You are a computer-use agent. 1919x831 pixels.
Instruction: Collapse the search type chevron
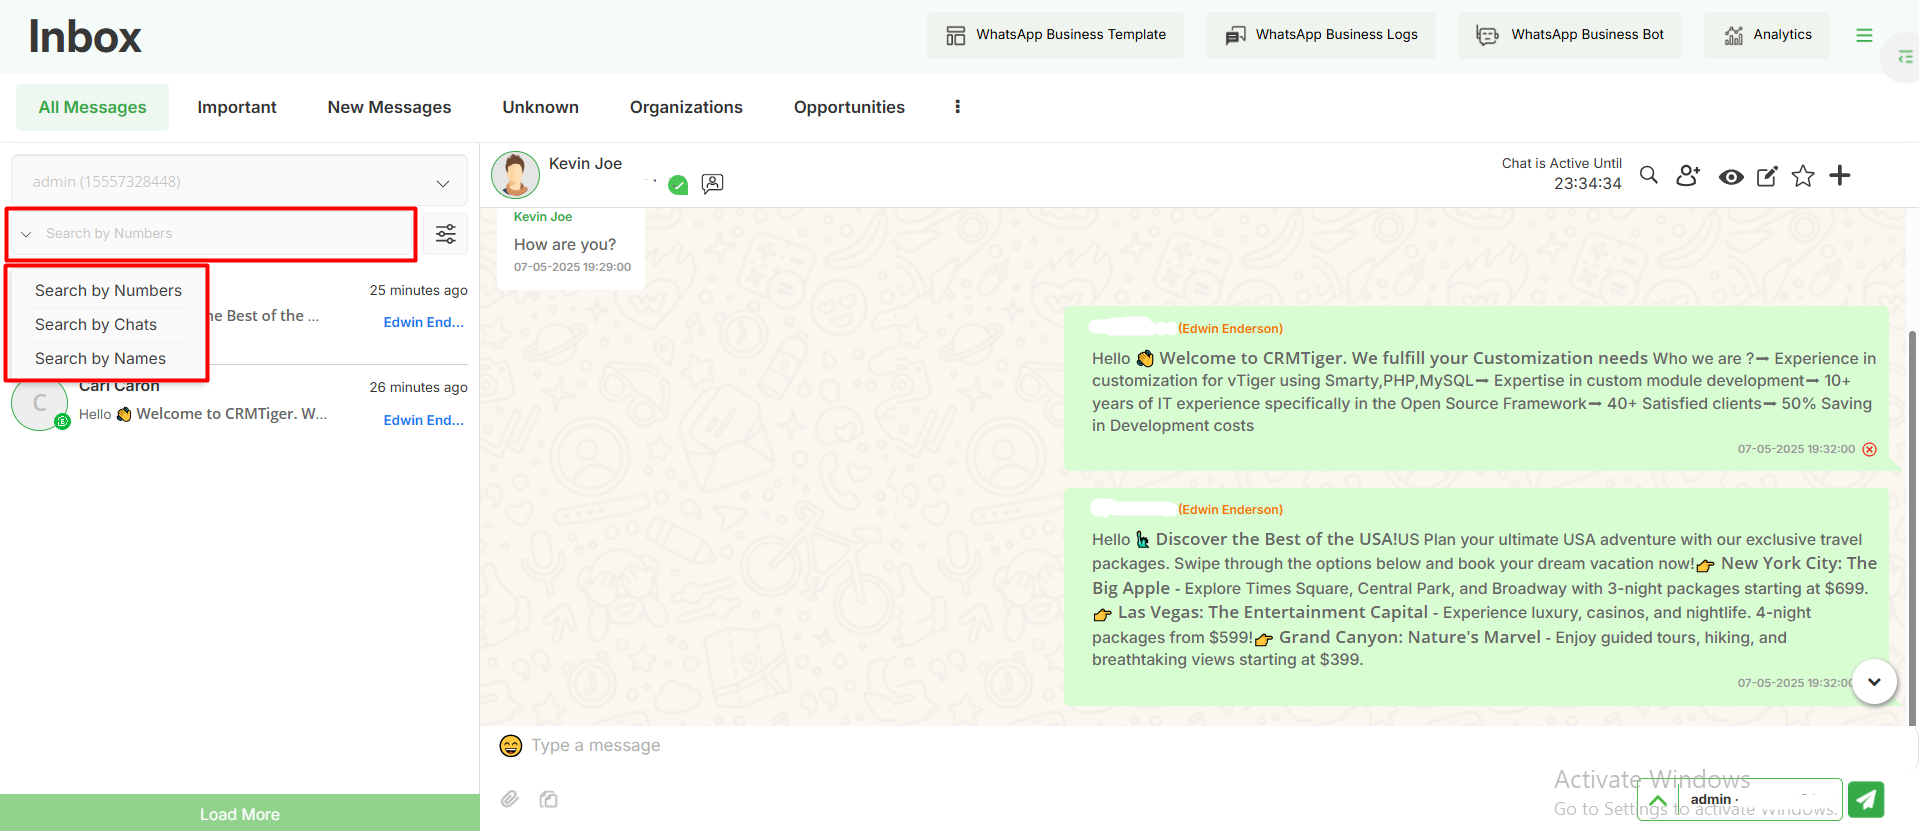(26, 234)
